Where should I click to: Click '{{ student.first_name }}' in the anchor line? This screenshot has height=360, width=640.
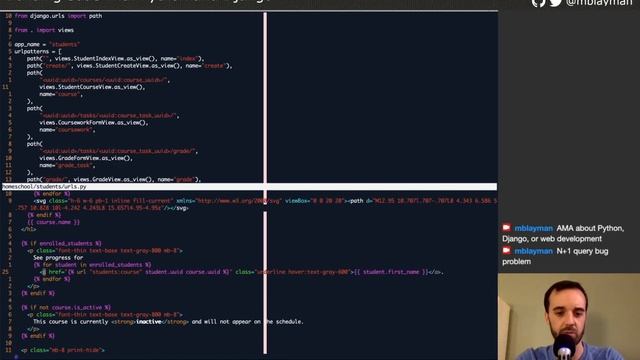tap(391, 272)
